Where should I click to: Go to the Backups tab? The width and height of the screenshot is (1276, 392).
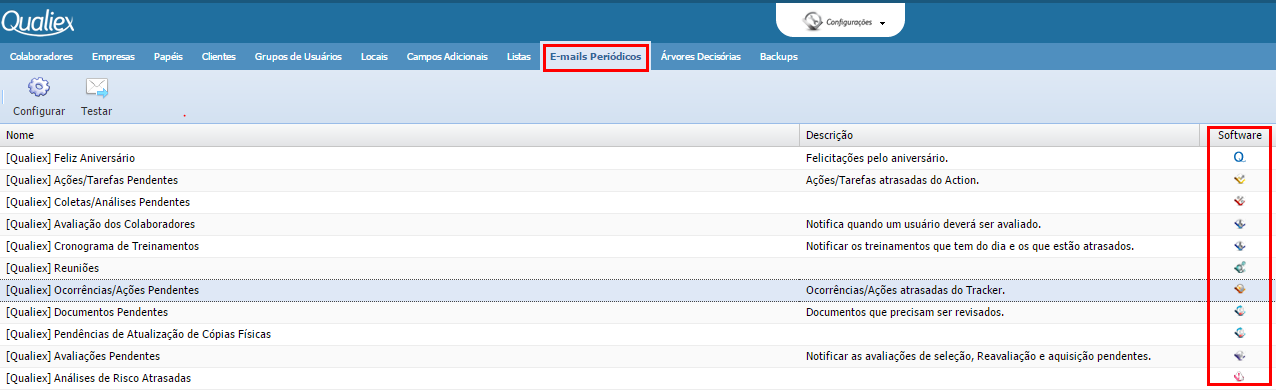[x=779, y=57]
